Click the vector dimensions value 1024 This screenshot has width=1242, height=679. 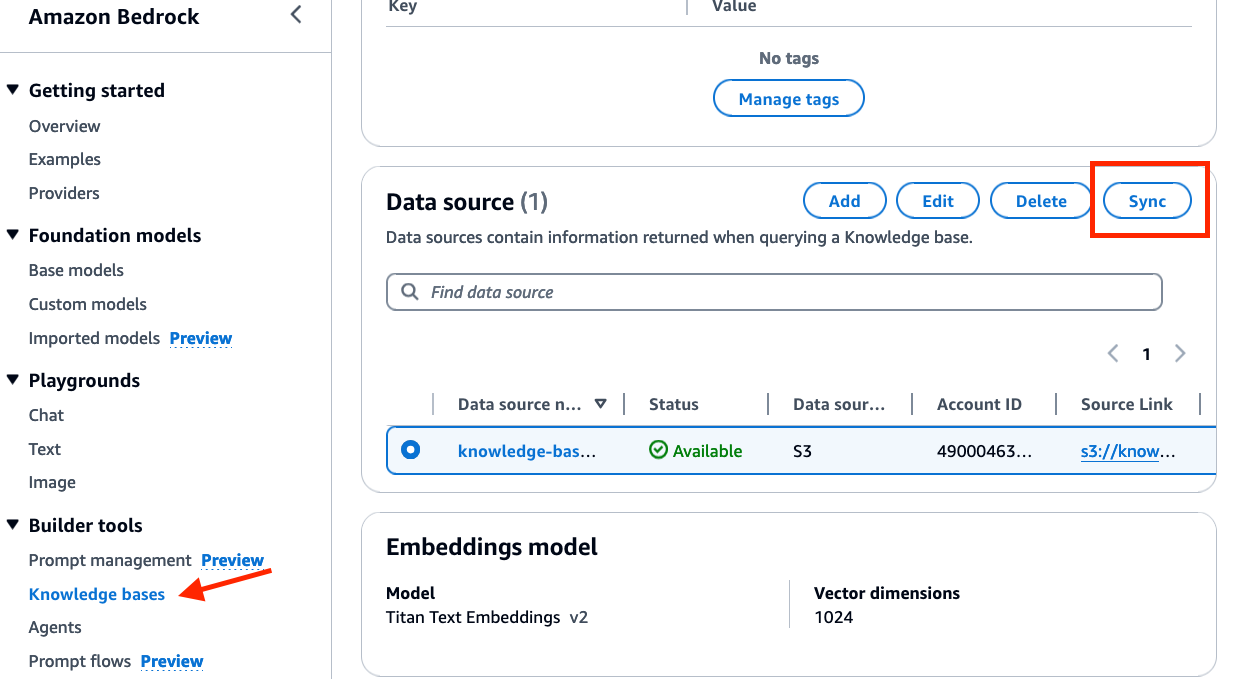834,617
